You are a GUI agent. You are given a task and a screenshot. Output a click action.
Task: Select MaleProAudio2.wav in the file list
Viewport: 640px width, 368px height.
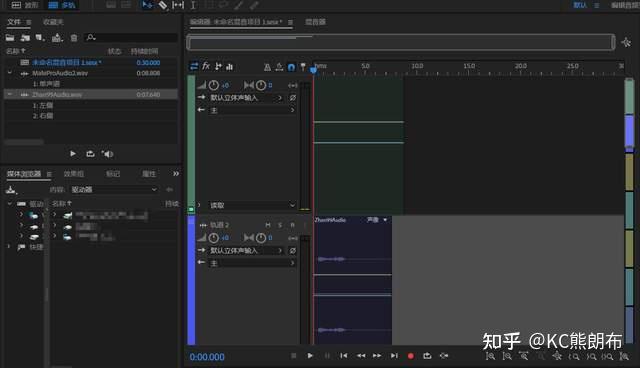pyautogui.click(x=60, y=73)
